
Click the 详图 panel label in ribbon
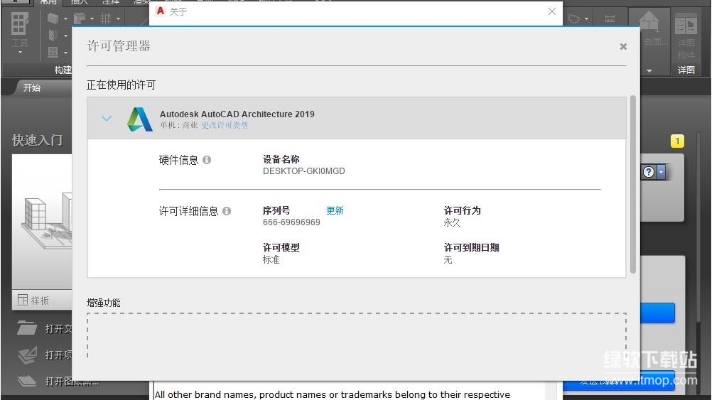pos(686,70)
